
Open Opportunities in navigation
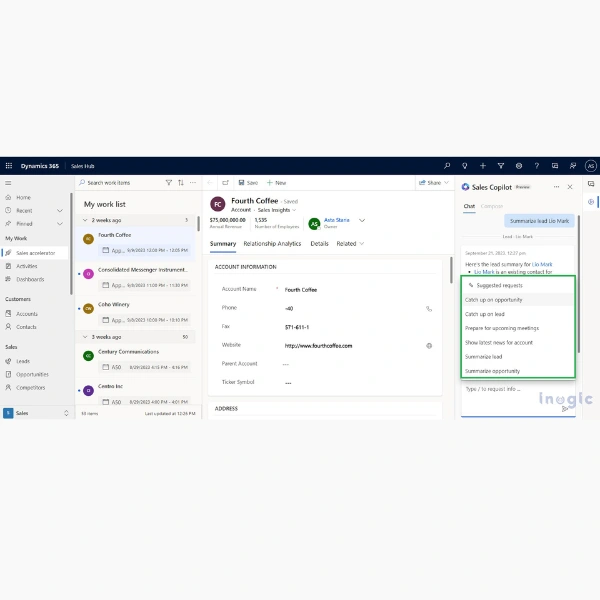(x=35, y=374)
